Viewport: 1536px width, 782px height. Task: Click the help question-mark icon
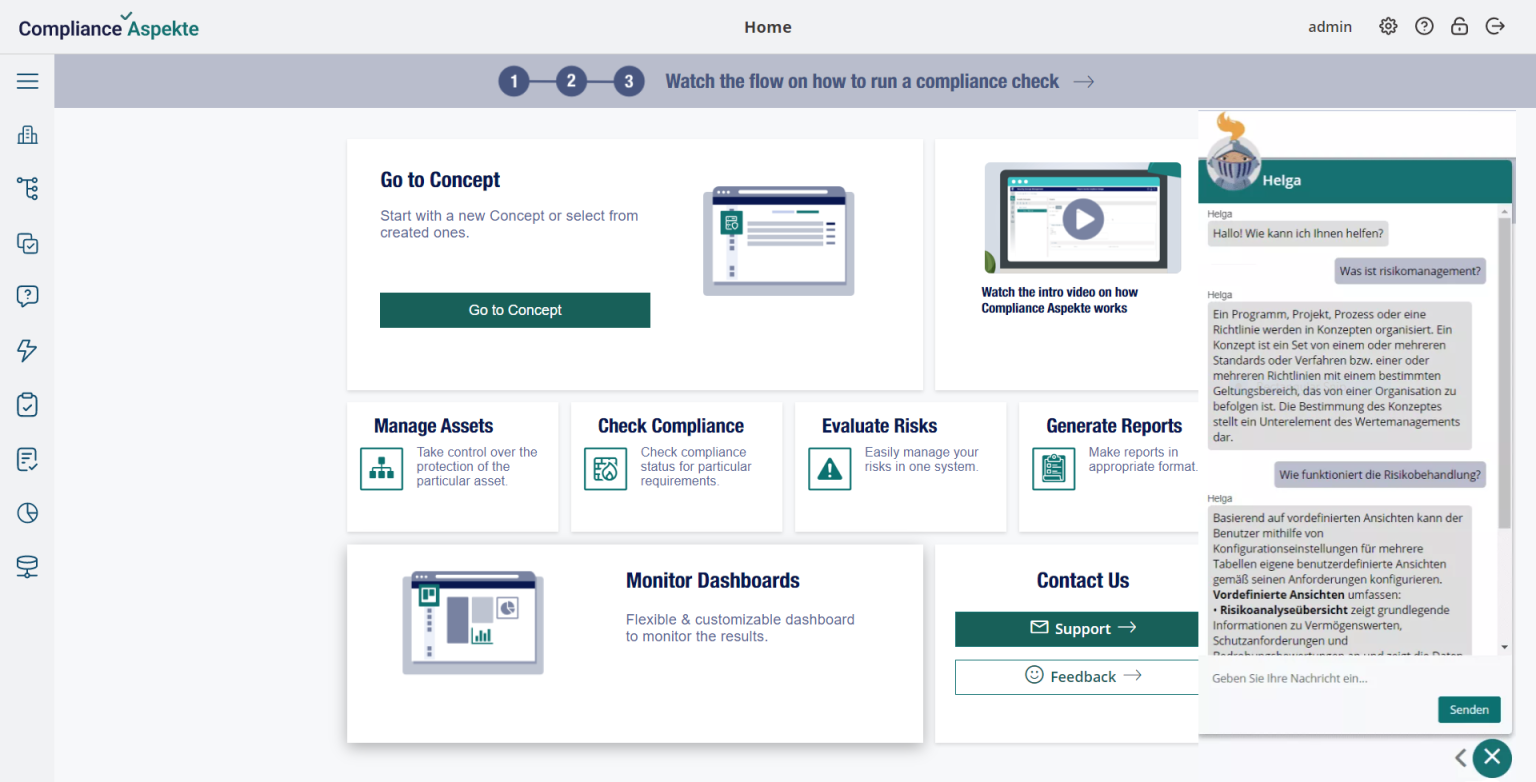point(1424,26)
